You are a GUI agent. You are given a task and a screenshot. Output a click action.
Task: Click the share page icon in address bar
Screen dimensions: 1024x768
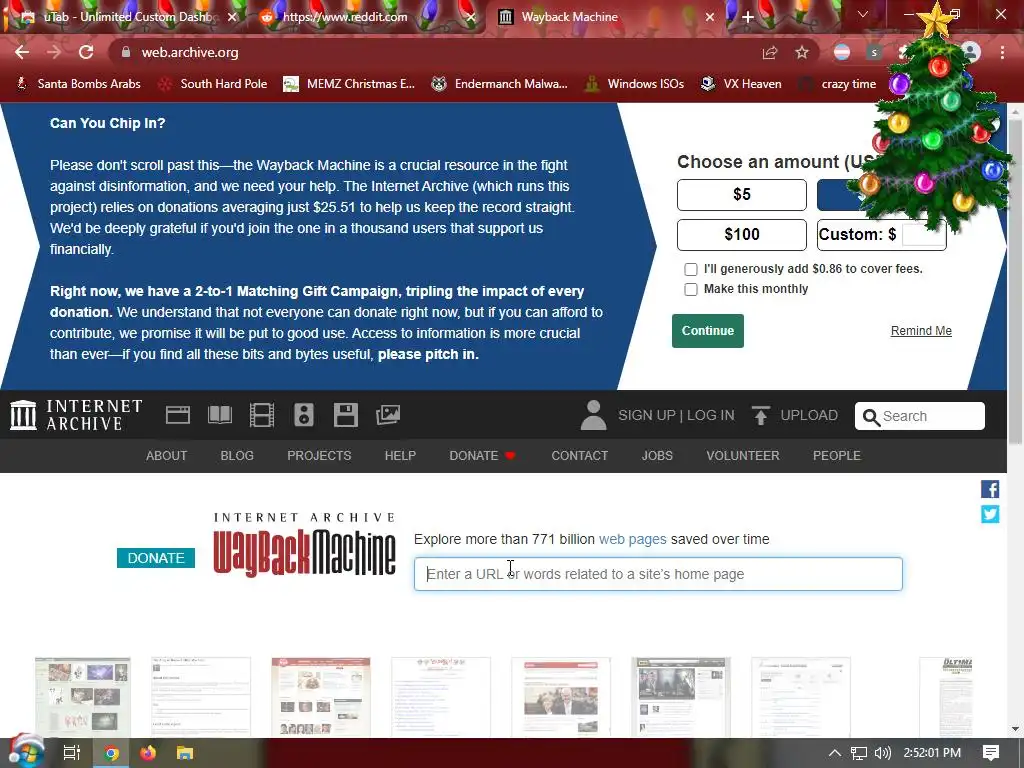click(x=770, y=52)
